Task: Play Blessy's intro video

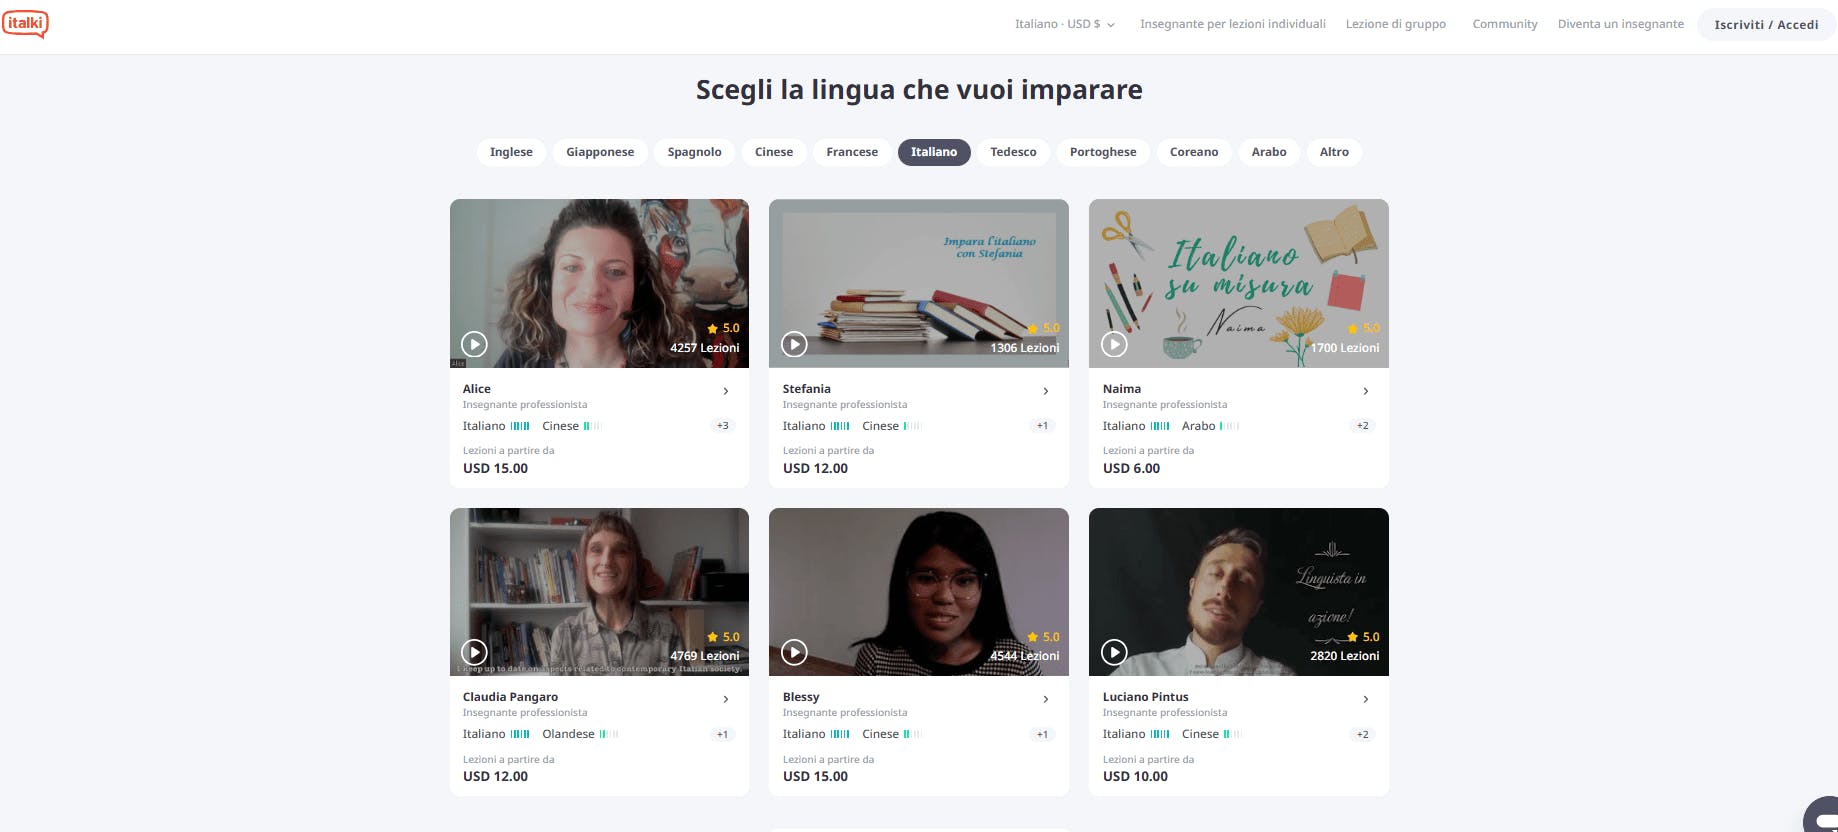Action: coord(794,652)
